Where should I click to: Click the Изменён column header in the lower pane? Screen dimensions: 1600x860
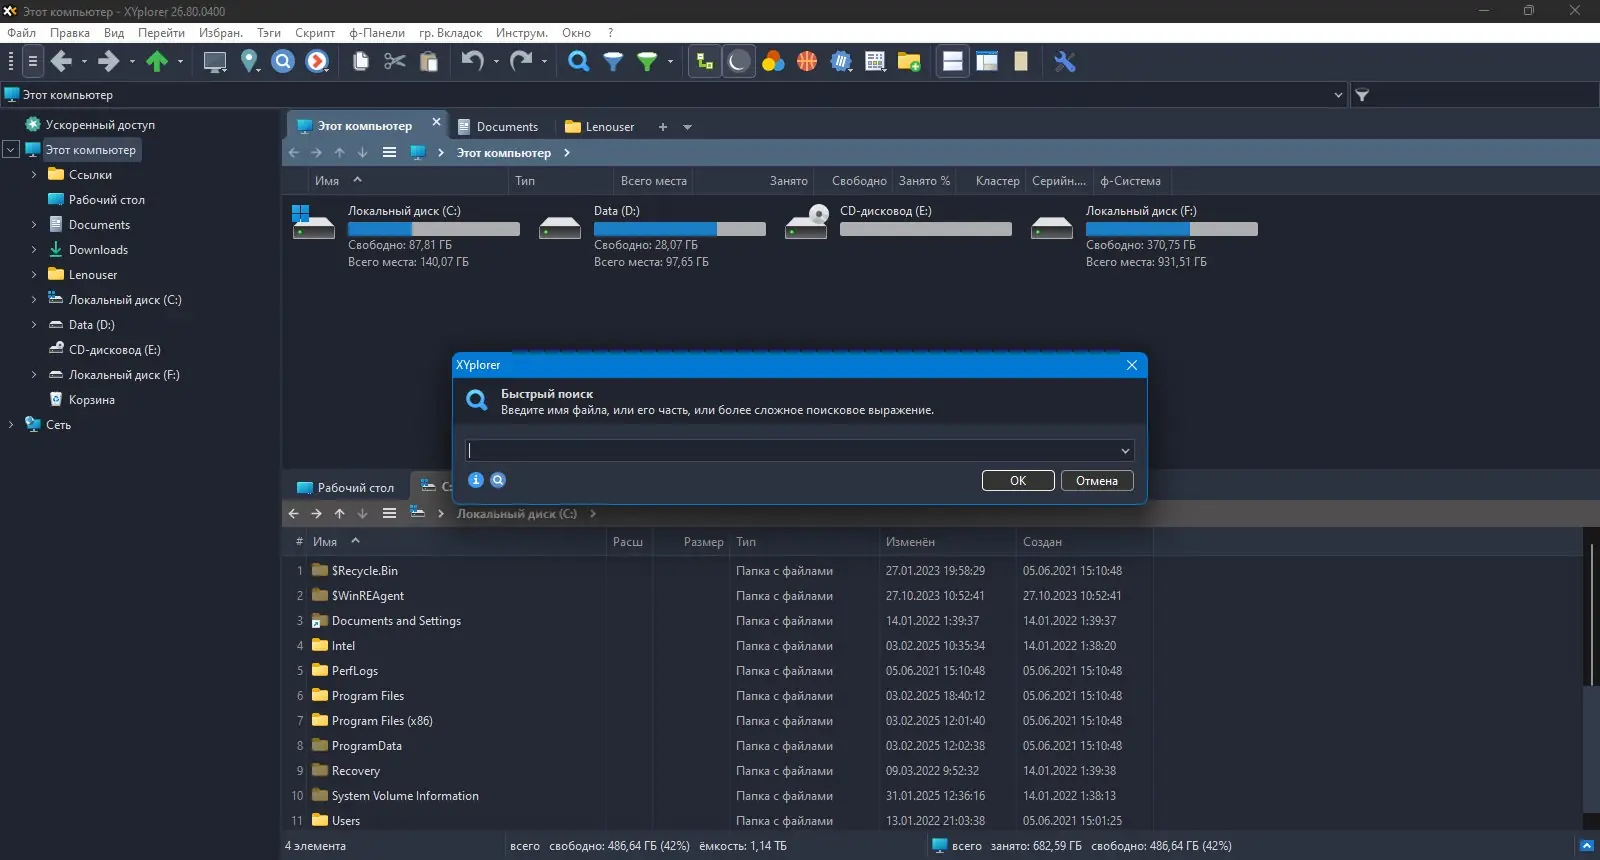(x=947, y=542)
